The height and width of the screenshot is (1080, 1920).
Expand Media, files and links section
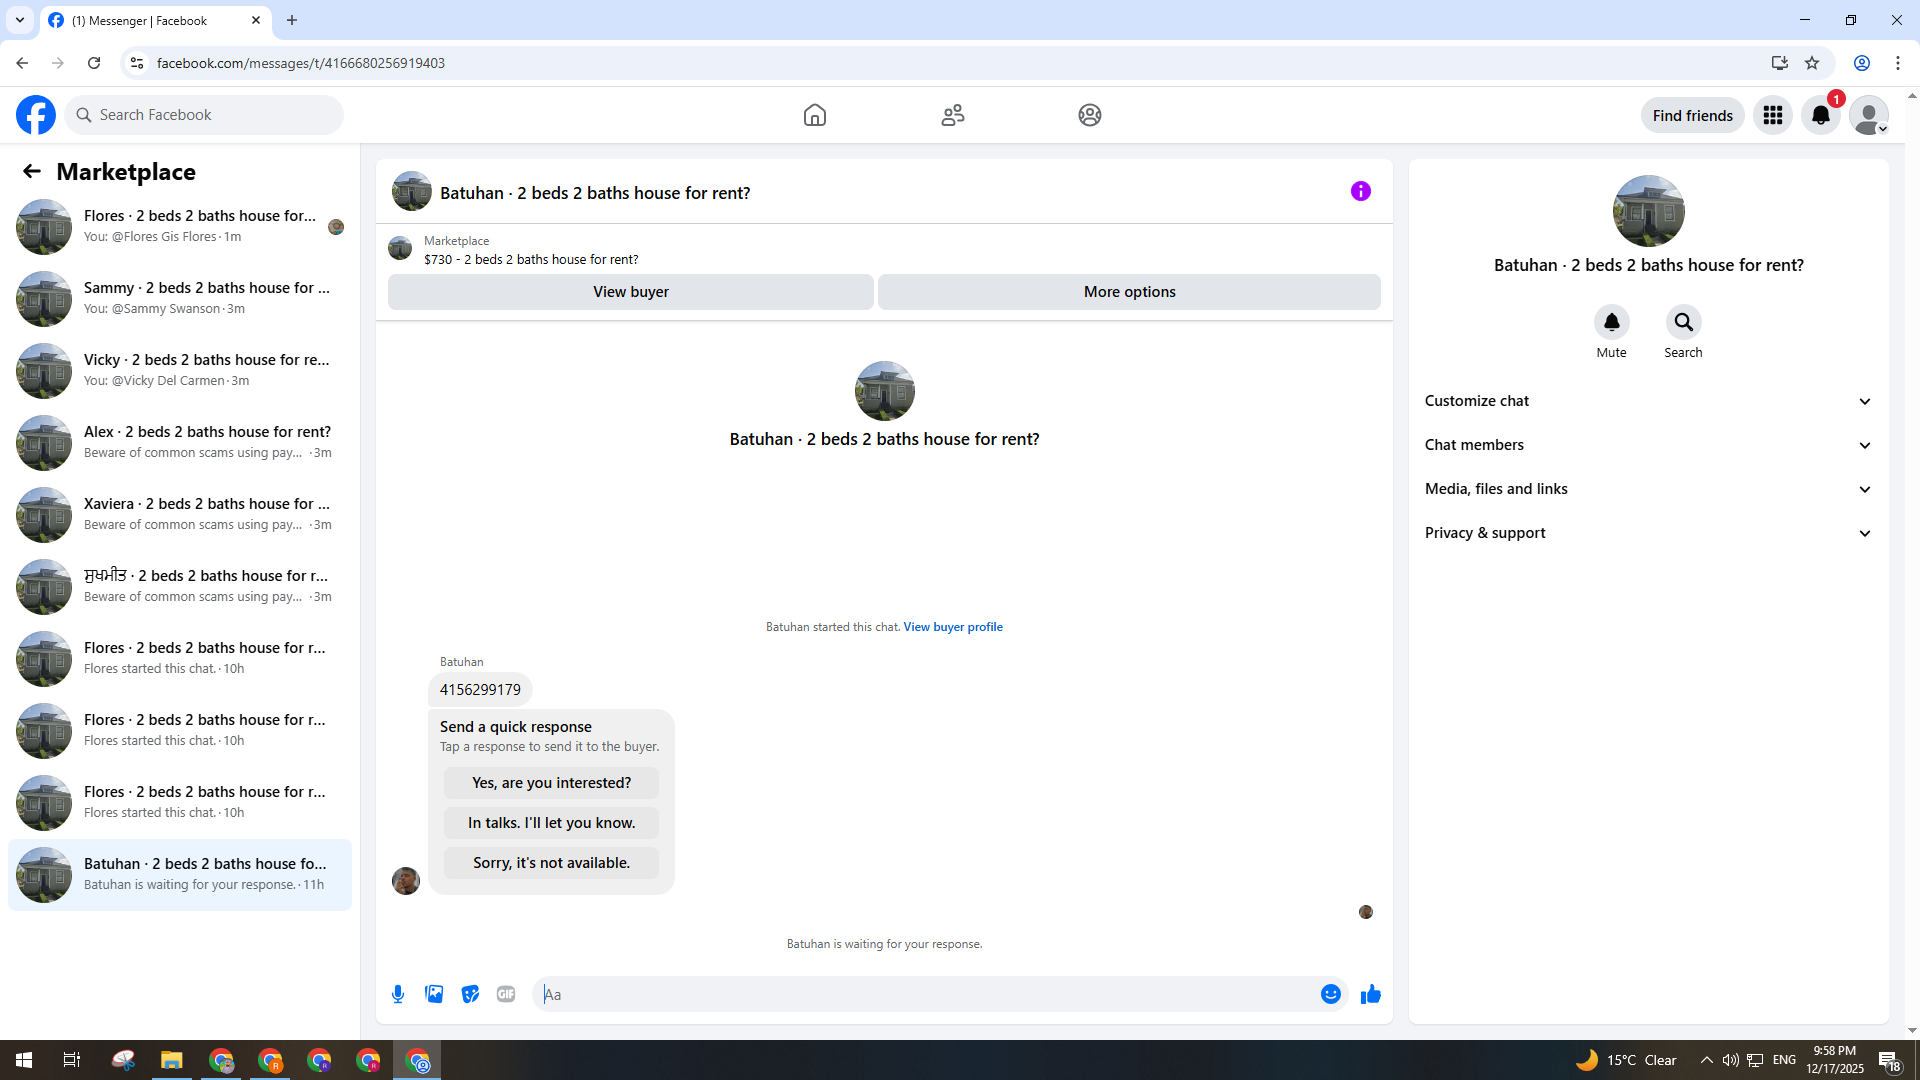(x=1647, y=489)
